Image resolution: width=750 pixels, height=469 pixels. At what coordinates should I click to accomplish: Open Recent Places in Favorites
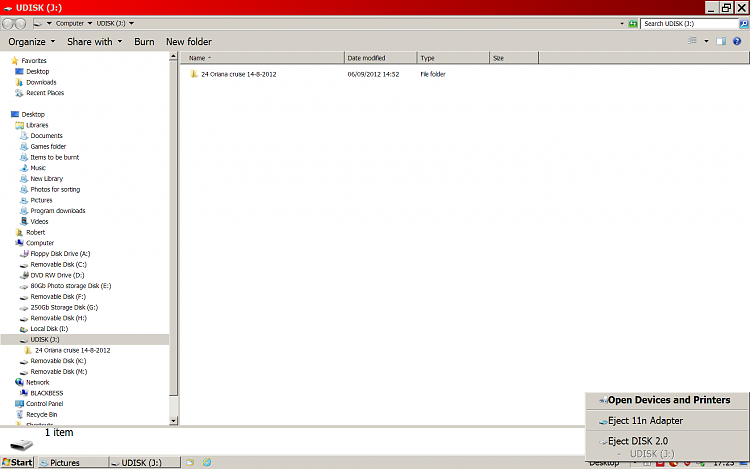tap(45, 93)
